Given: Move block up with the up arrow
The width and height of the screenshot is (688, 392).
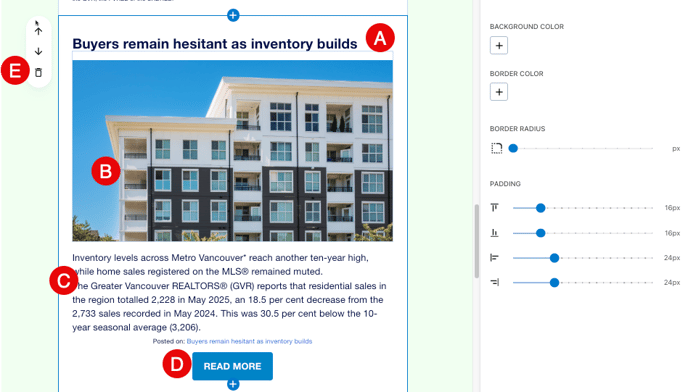Looking at the screenshot, I should click(39, 31).
